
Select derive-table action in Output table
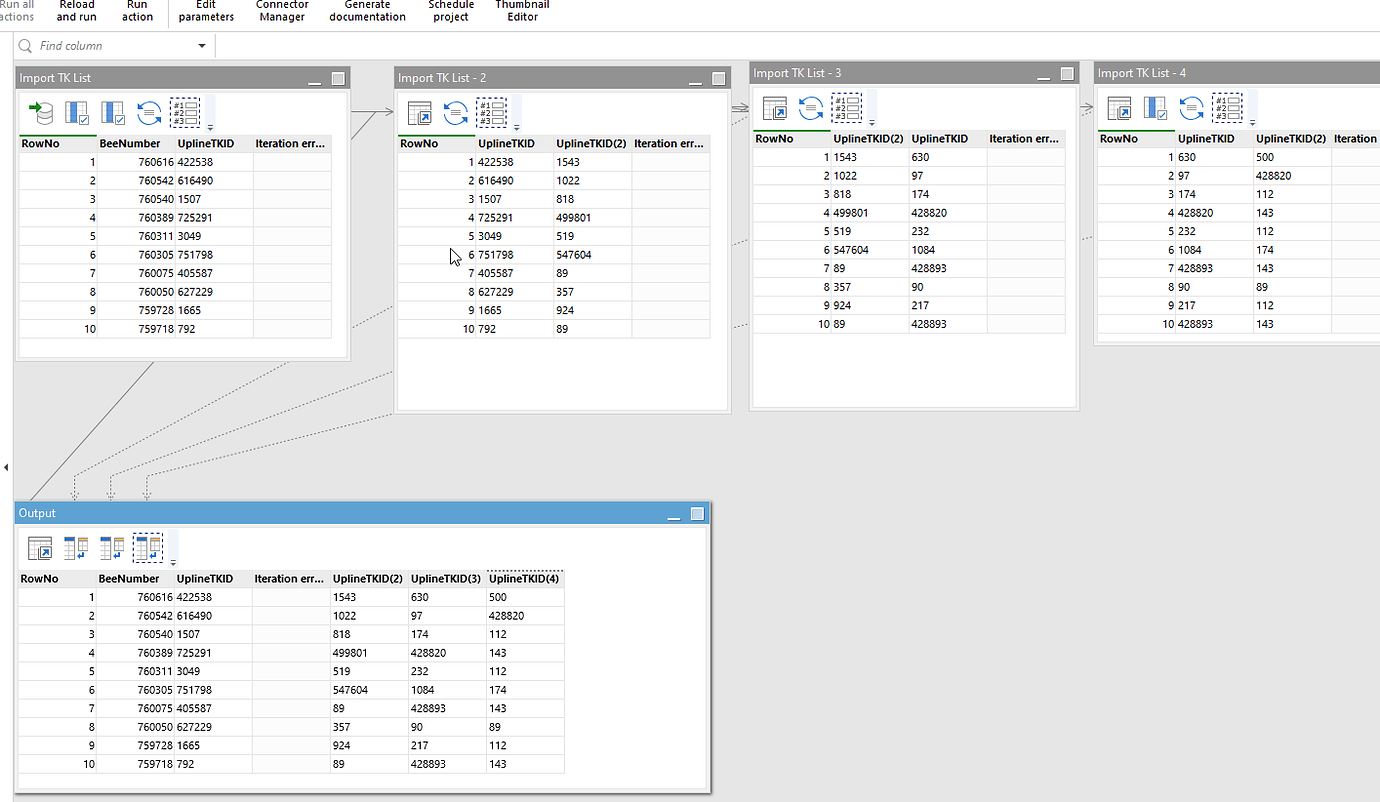(40, 547)
